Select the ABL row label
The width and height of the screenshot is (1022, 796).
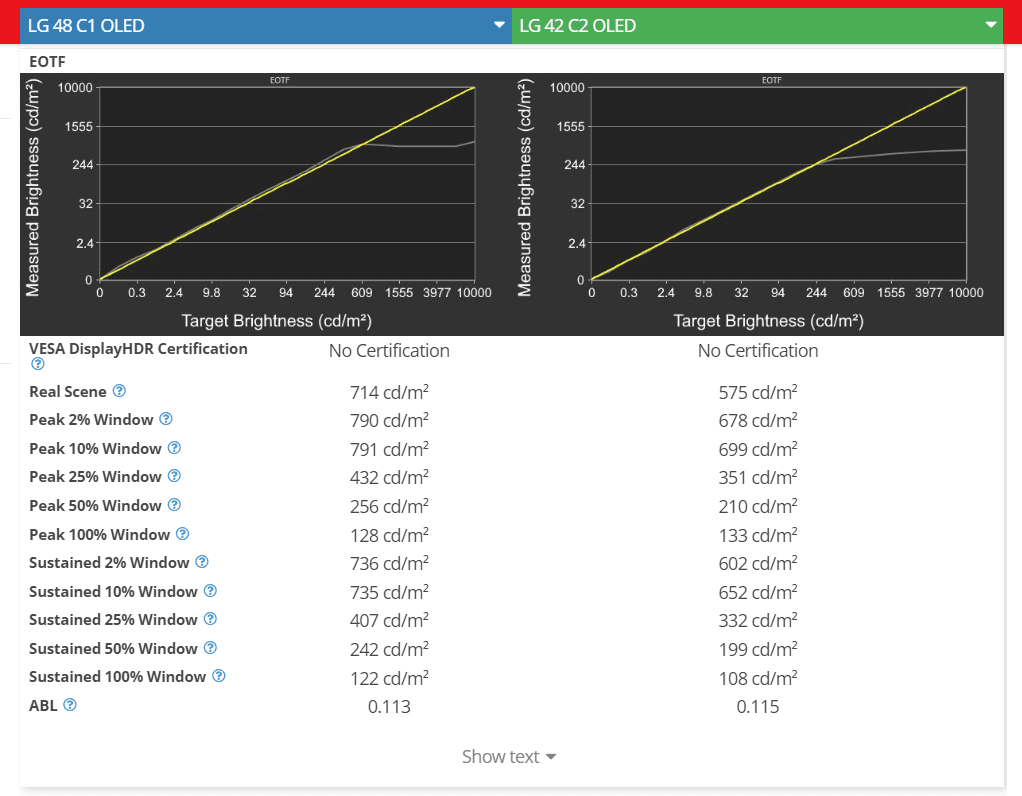[x=43, y=705]
